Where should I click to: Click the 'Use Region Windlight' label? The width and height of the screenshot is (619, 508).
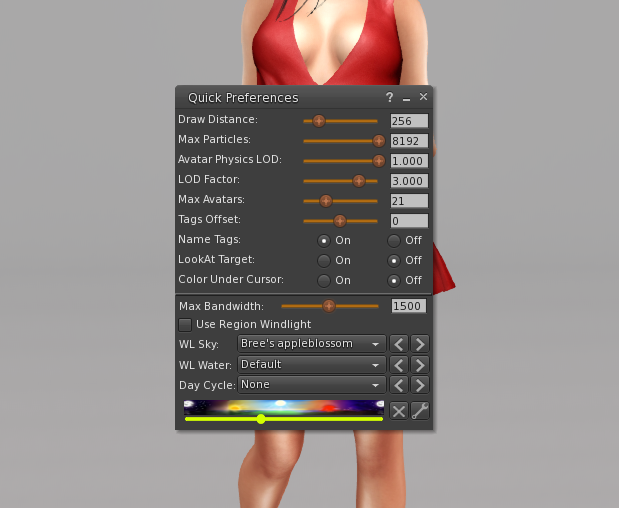(x=253, y=324)
